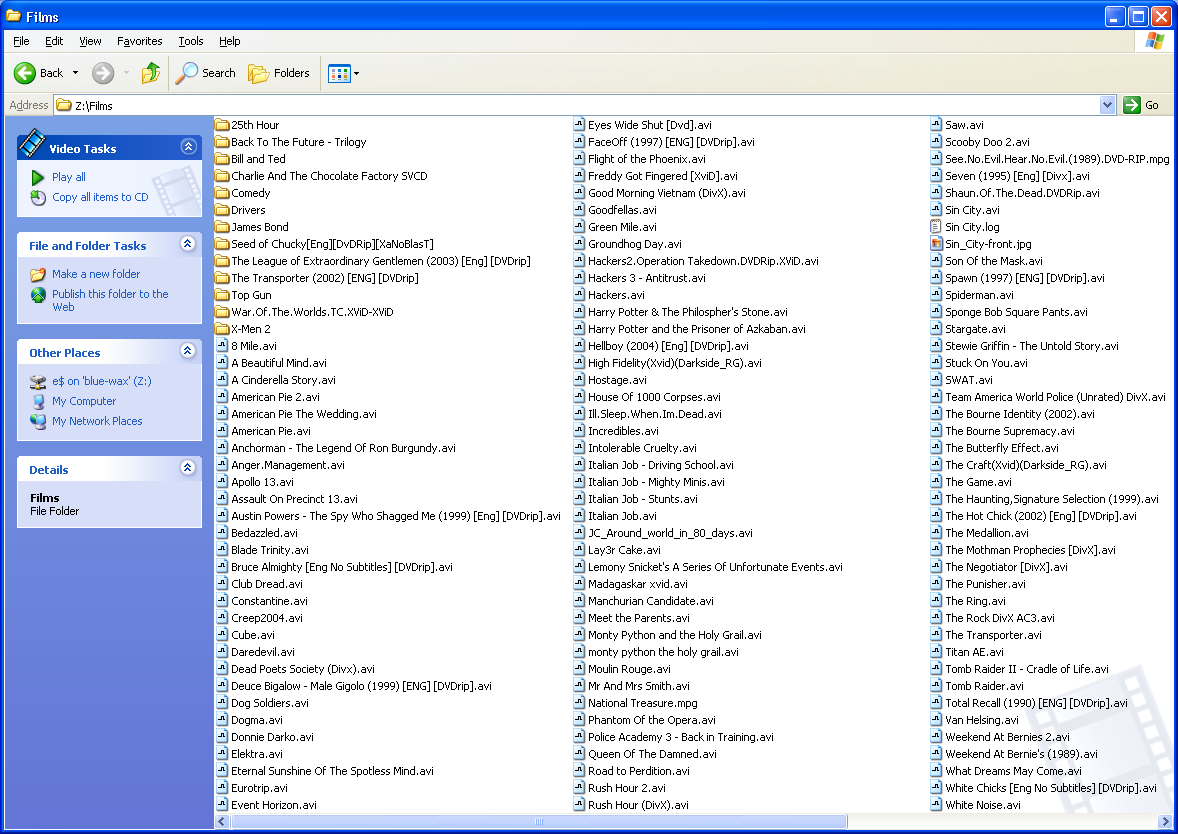This screenshot has height=834, width=1178.
Task: Select Goodfellas.avi file icon
Action: (578, 210)
